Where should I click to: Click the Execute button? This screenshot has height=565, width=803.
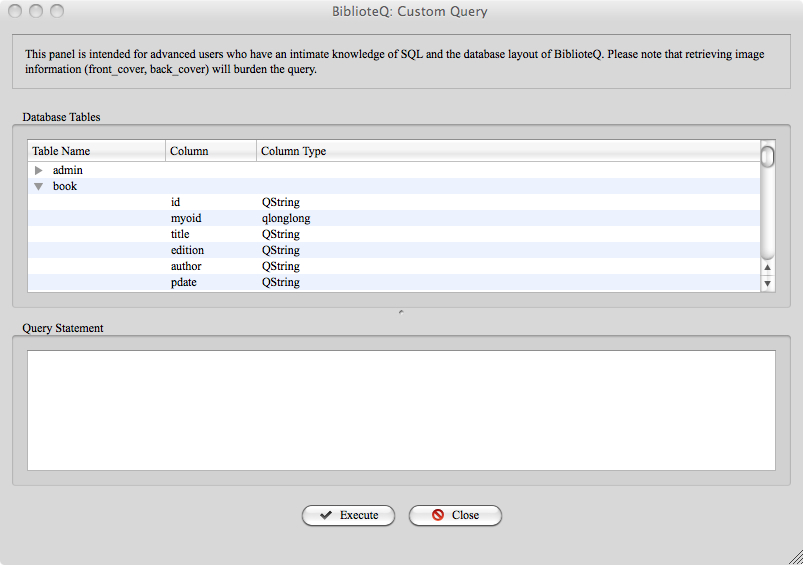[x=348, y=515]
